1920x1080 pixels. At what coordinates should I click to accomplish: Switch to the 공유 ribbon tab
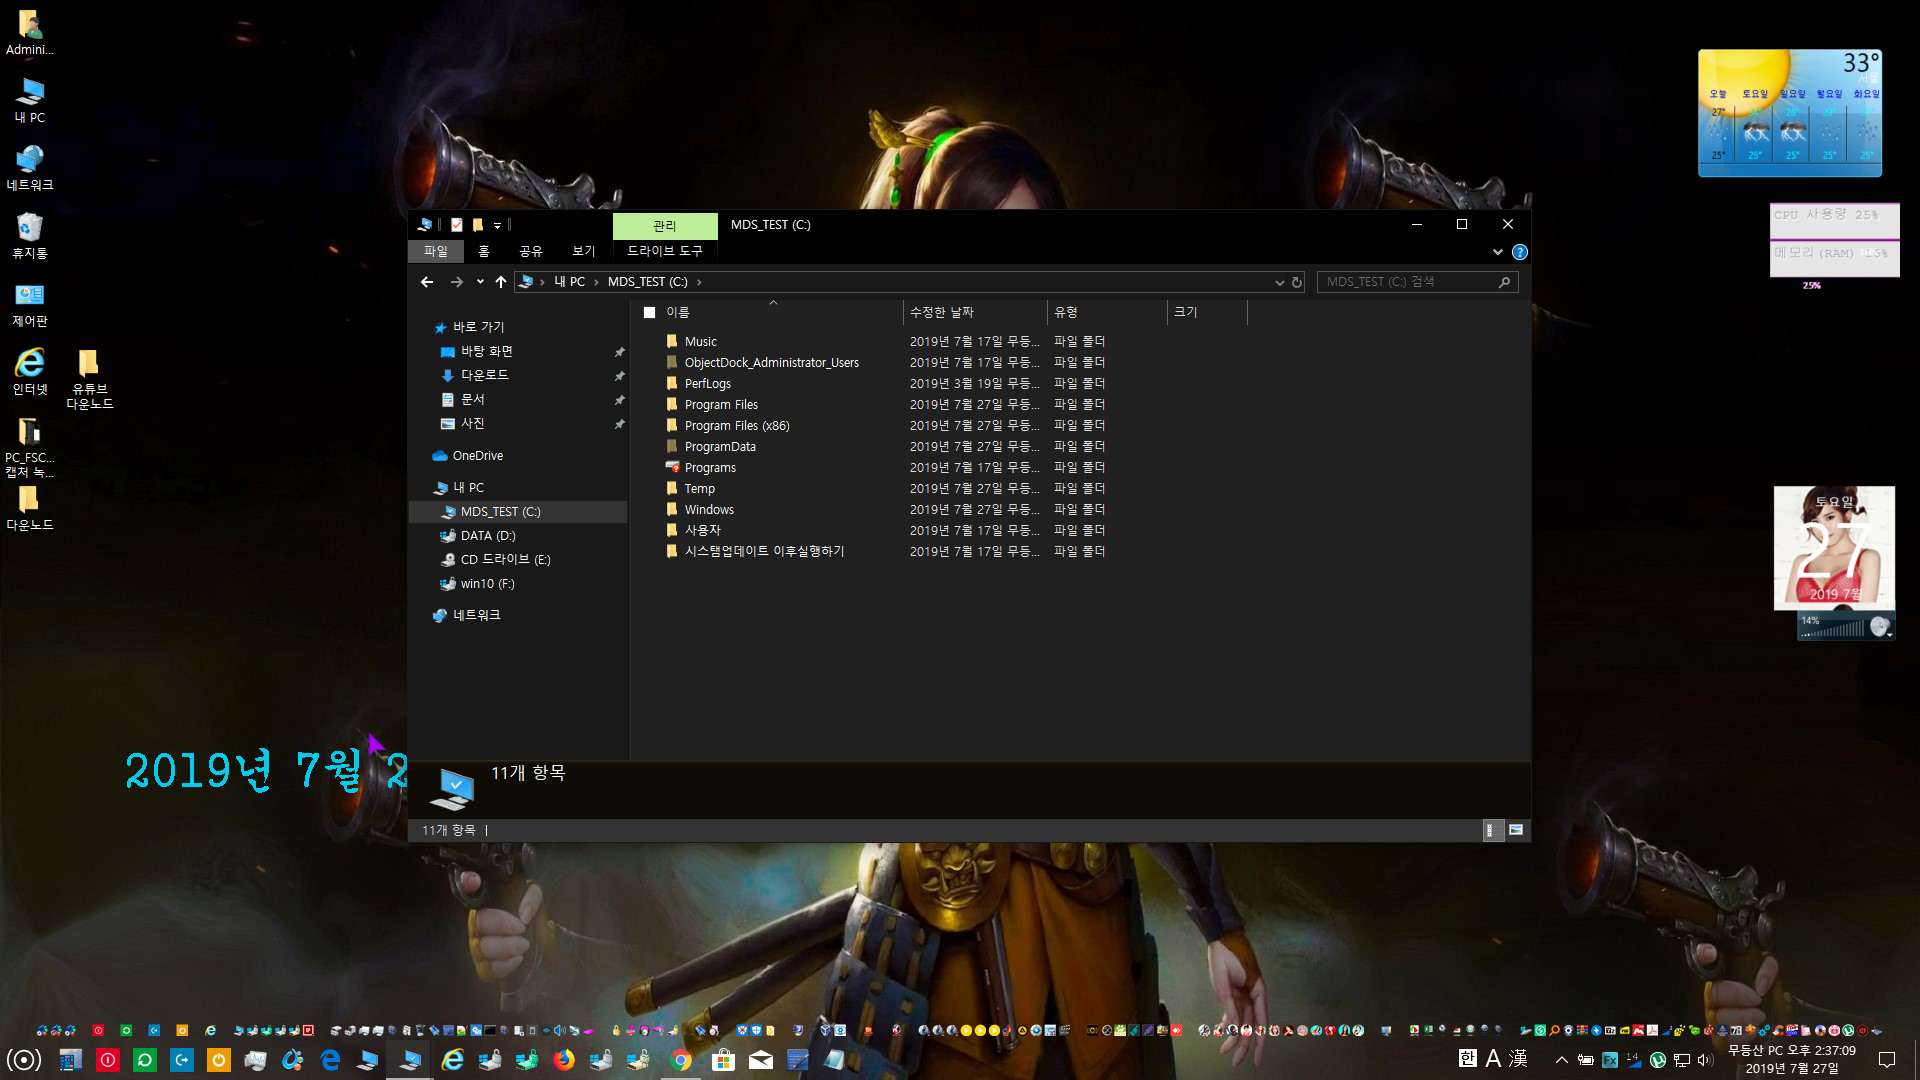[530, 251]
